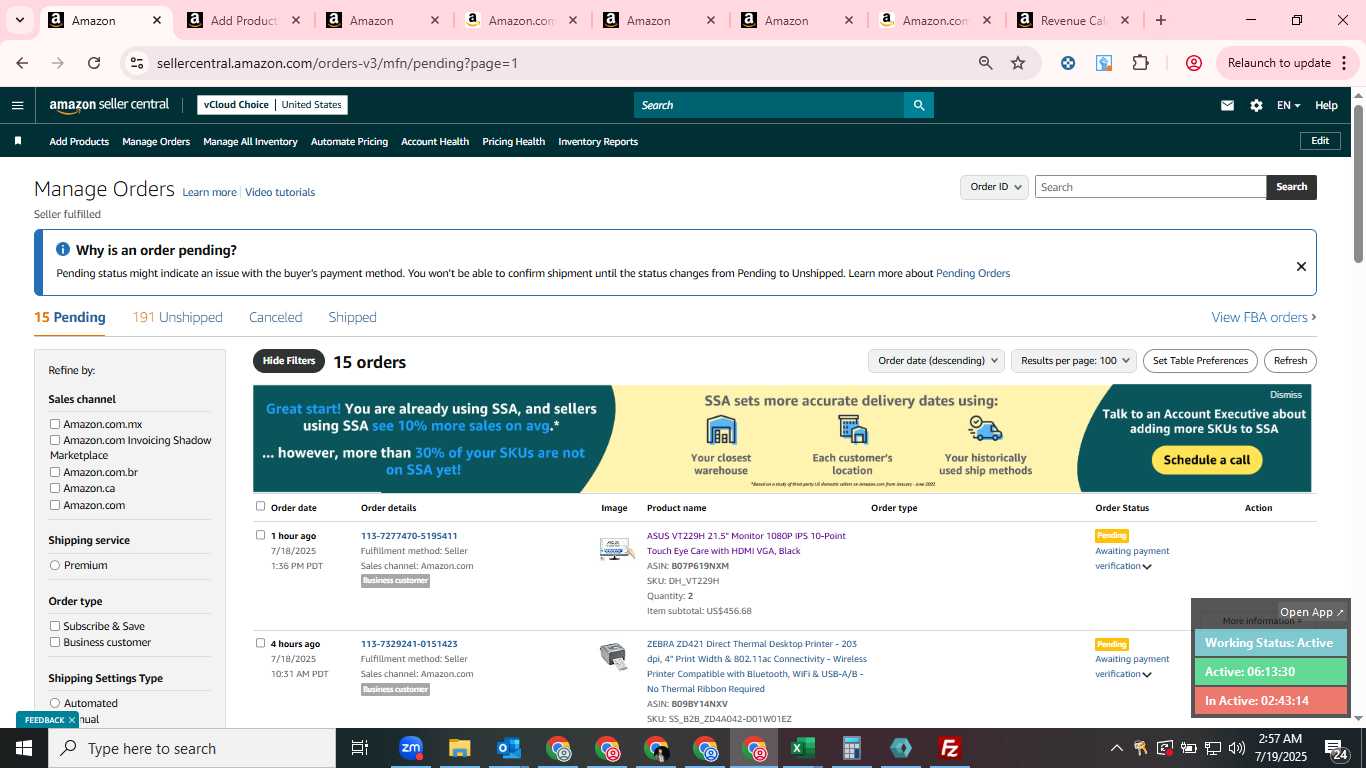Image resolution: width=1366 pixels, height=768 pixels.
Task: Bookmark this page with the star icon
Action: [1018, 63]
